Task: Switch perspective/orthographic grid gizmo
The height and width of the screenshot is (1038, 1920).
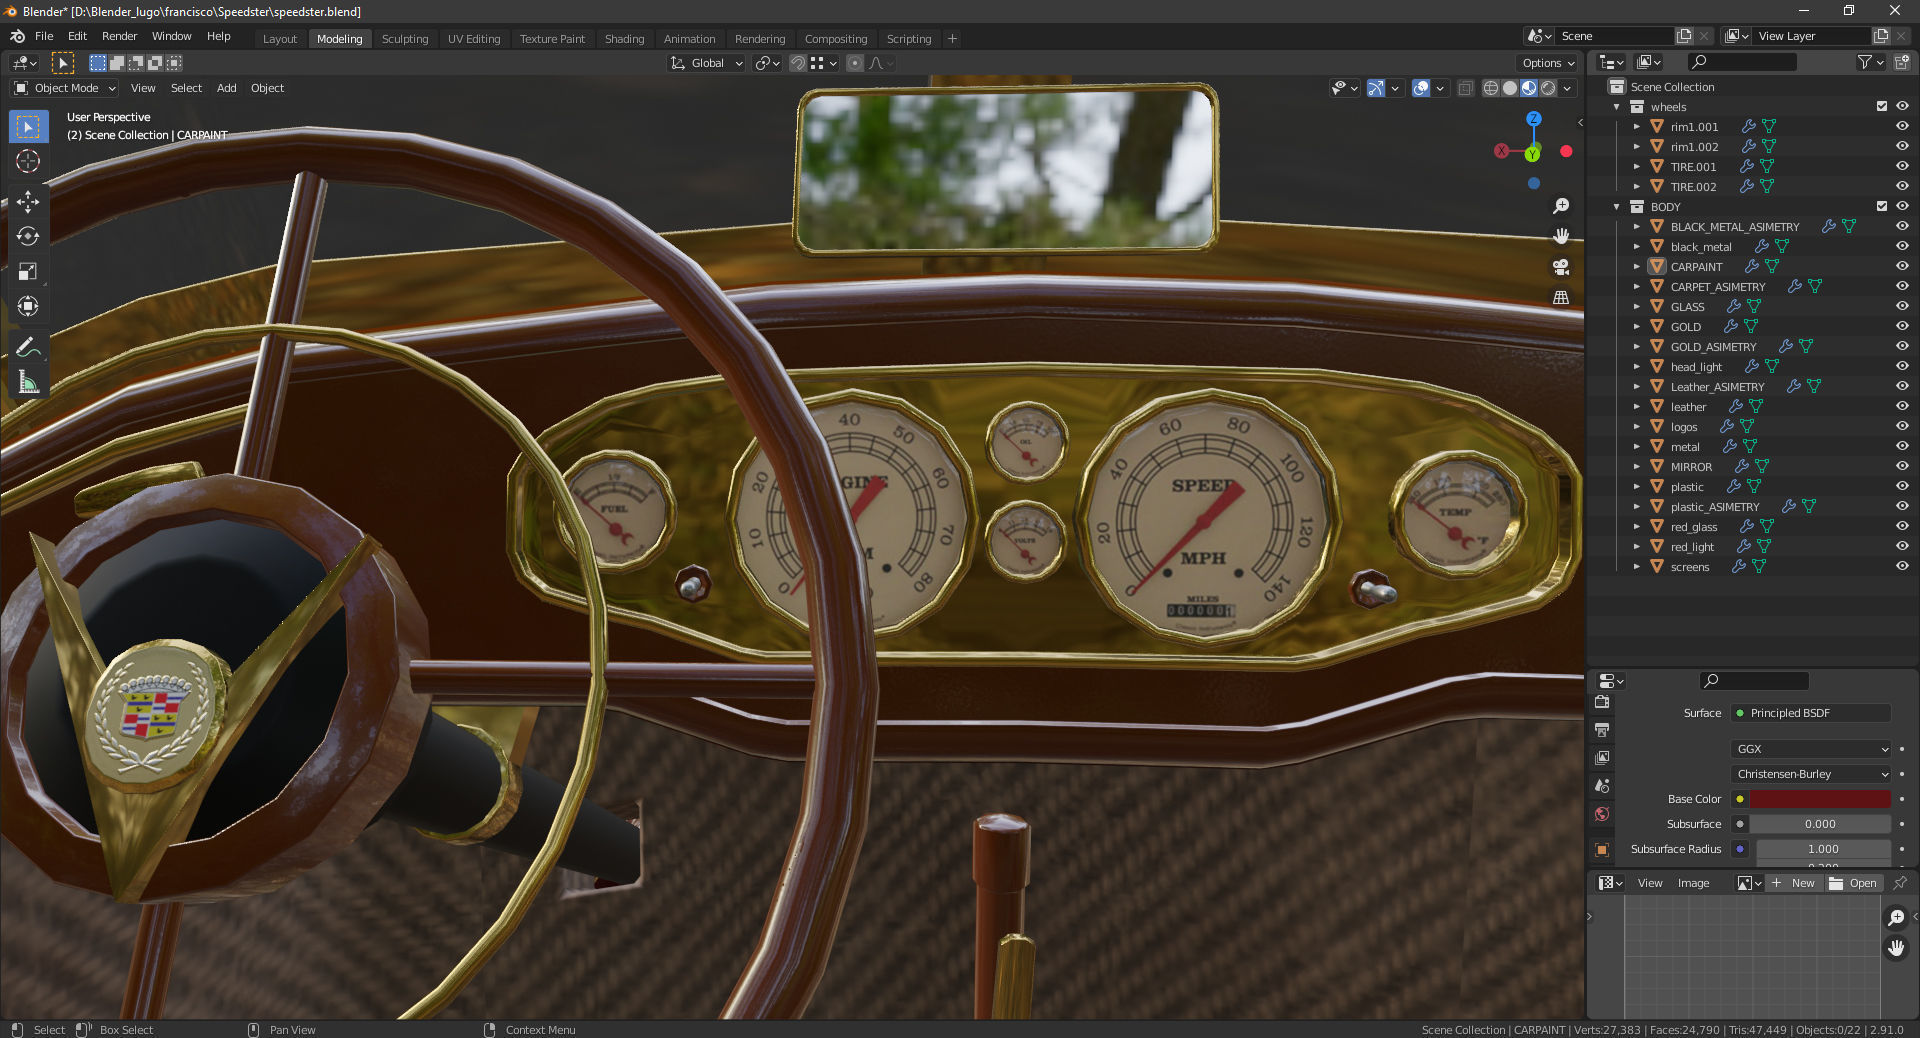Action: tap(1560, 297)
